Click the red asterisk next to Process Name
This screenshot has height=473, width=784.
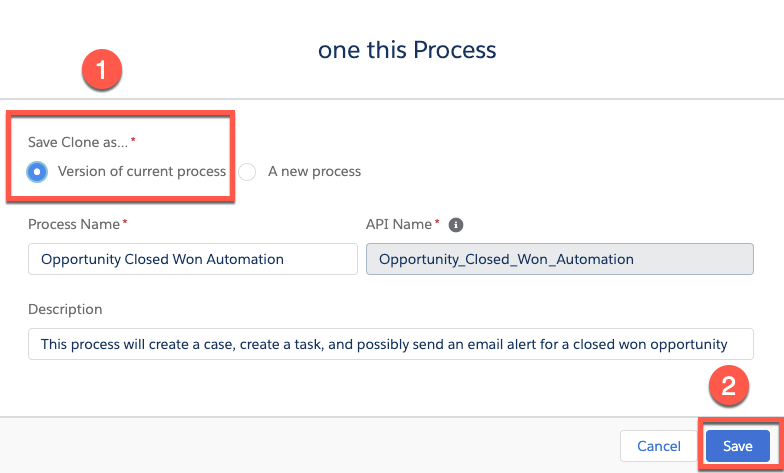tap(125, 222)
